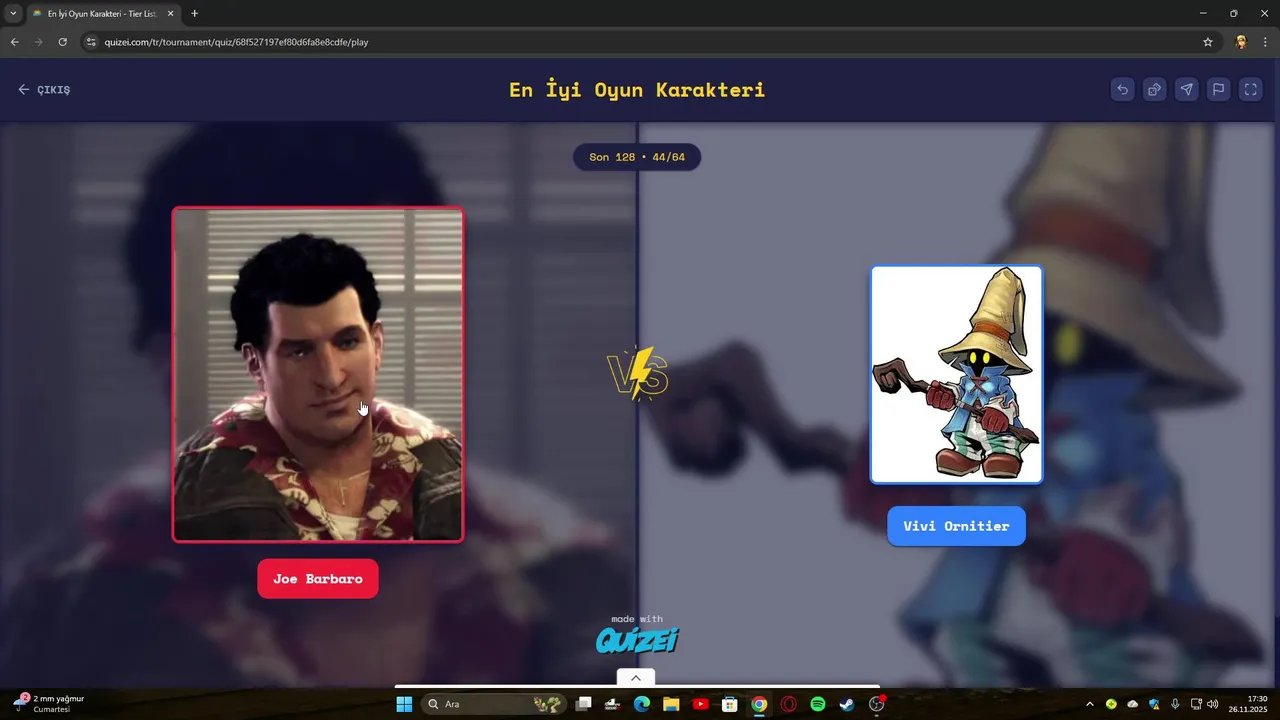
Task: Open Spotify from the taskbar
Action: 818,704
